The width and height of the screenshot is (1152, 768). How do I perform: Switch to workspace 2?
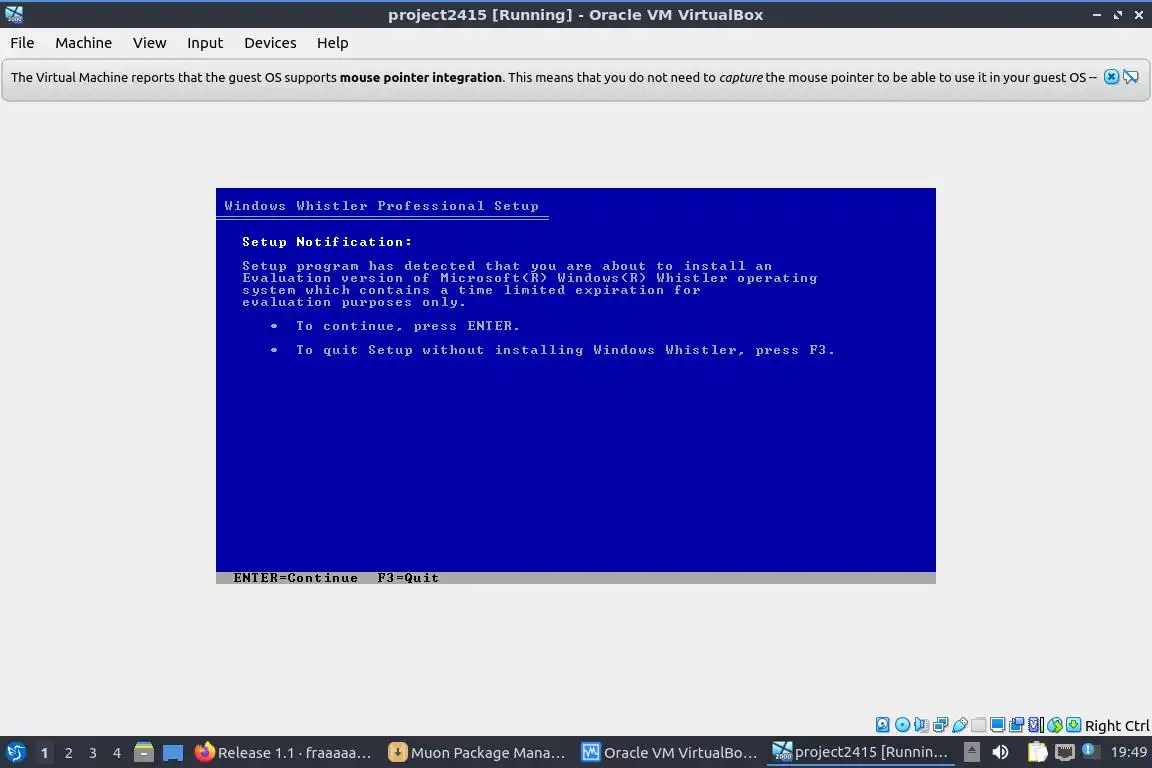pyautogui.click(x=68, y=753)
